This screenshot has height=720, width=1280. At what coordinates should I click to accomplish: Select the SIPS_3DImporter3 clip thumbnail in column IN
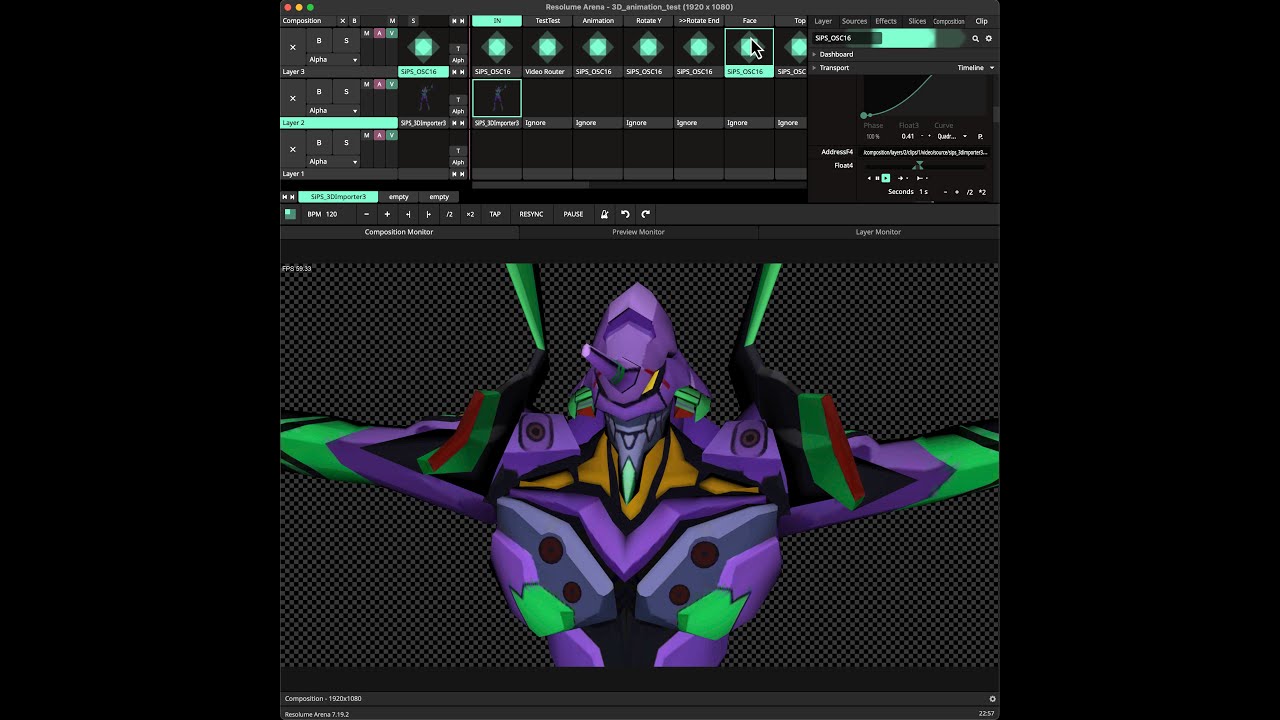(x=497, y=98)
